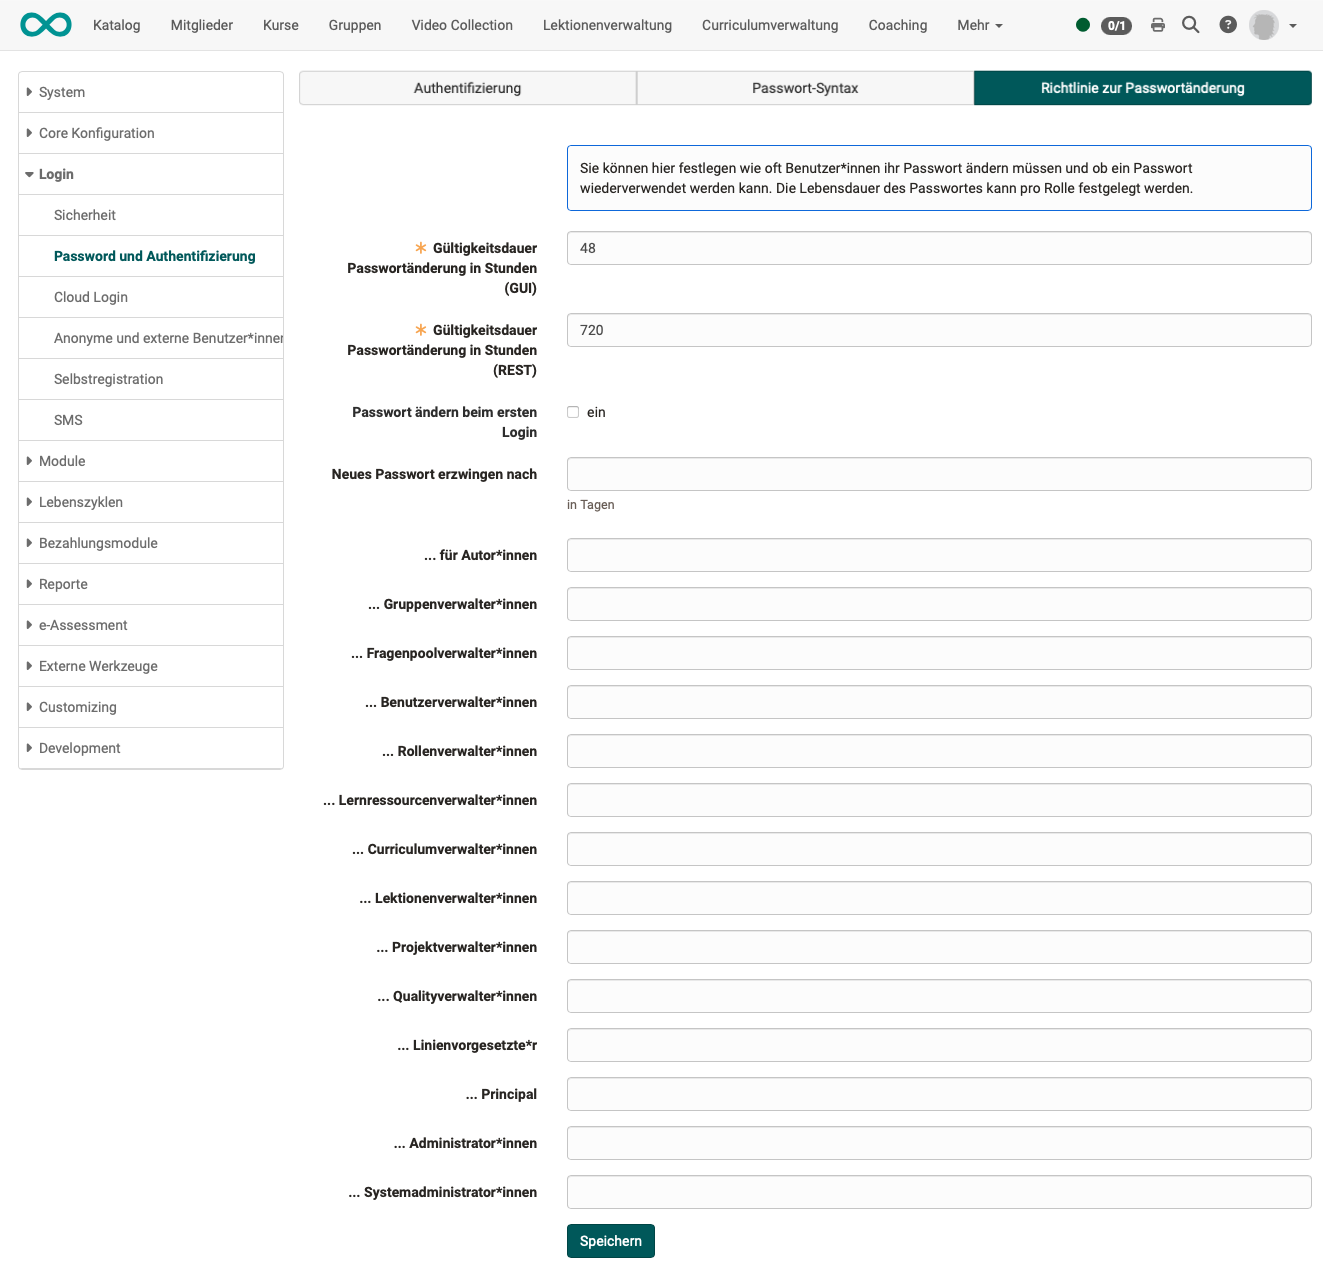Open search with the magnifier icon

pyautogui.click(x=1190, y=24)
